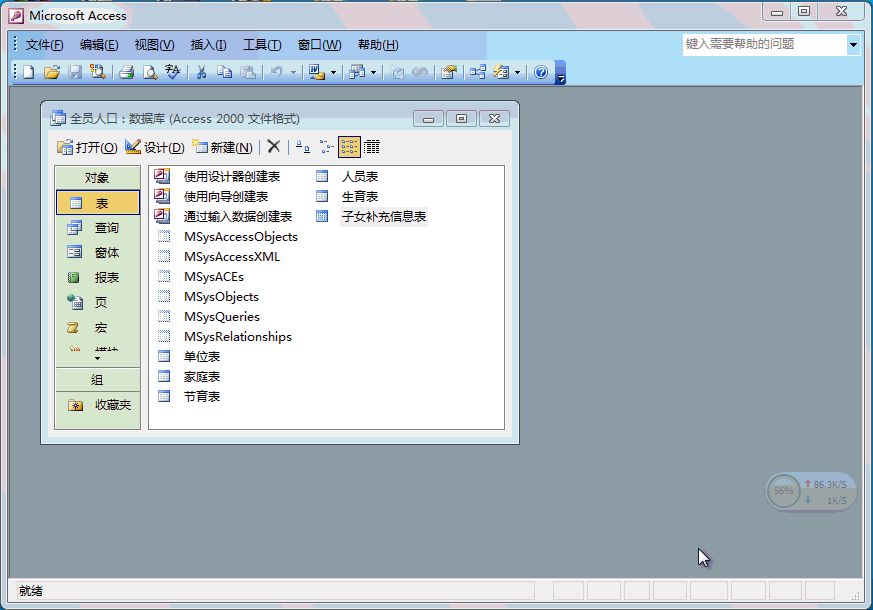
Task: Click the Properties icon in toolbar
Action: tap(449, 72)
